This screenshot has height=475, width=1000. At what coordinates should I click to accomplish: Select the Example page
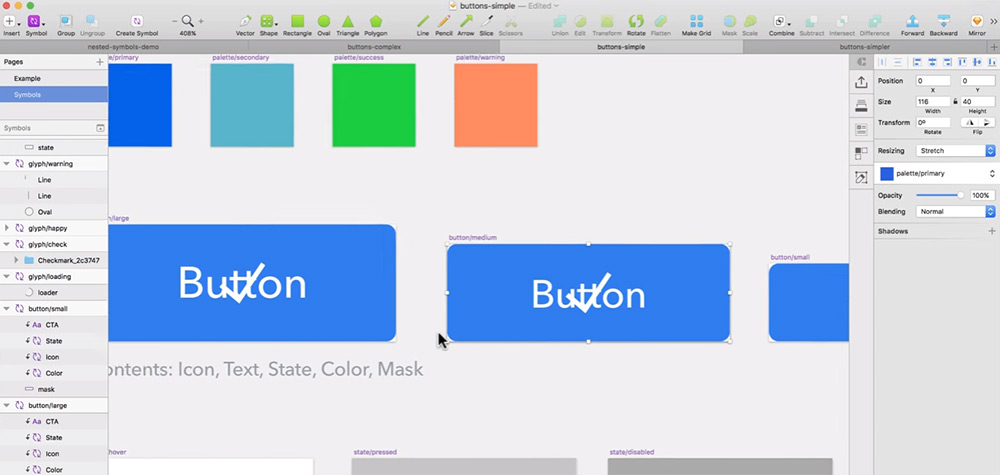[54, 78]
